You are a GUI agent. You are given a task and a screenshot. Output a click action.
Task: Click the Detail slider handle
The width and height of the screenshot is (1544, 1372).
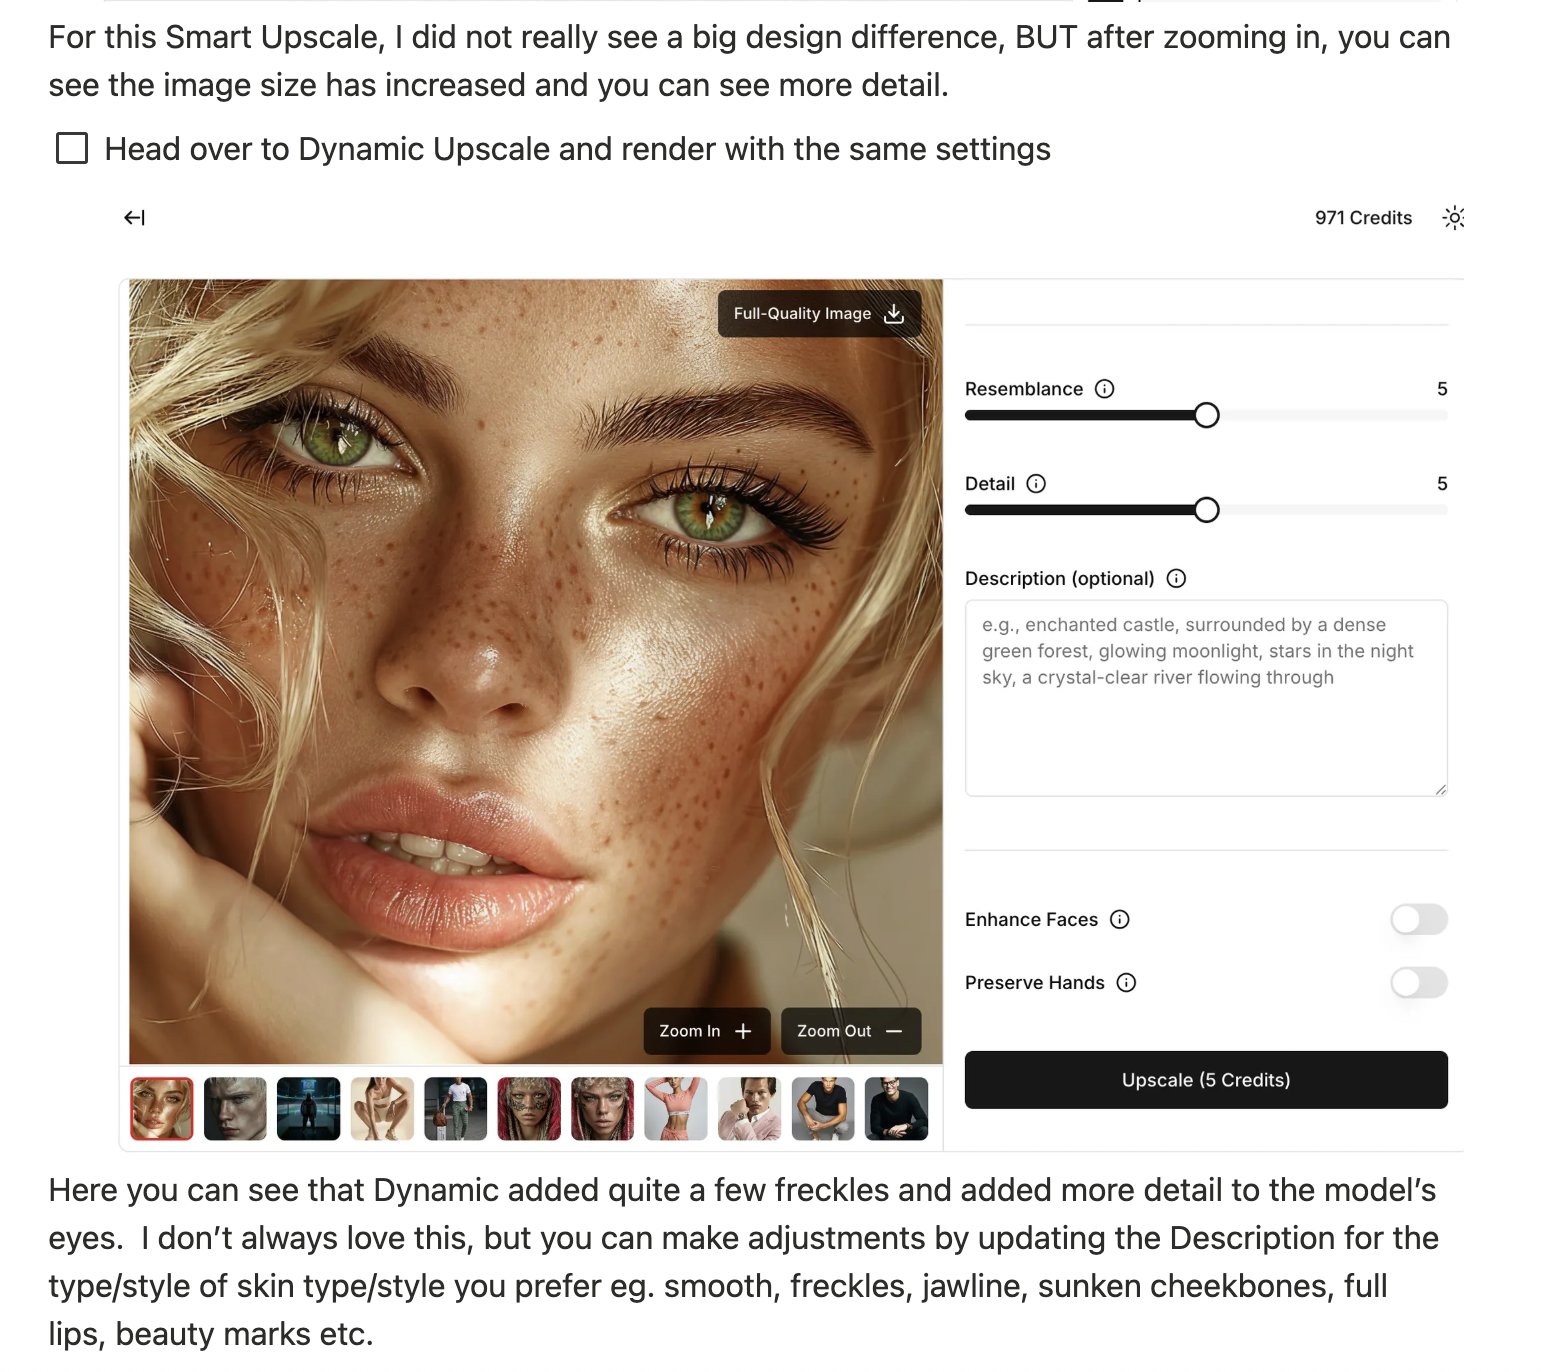[x=1207, y=510]
